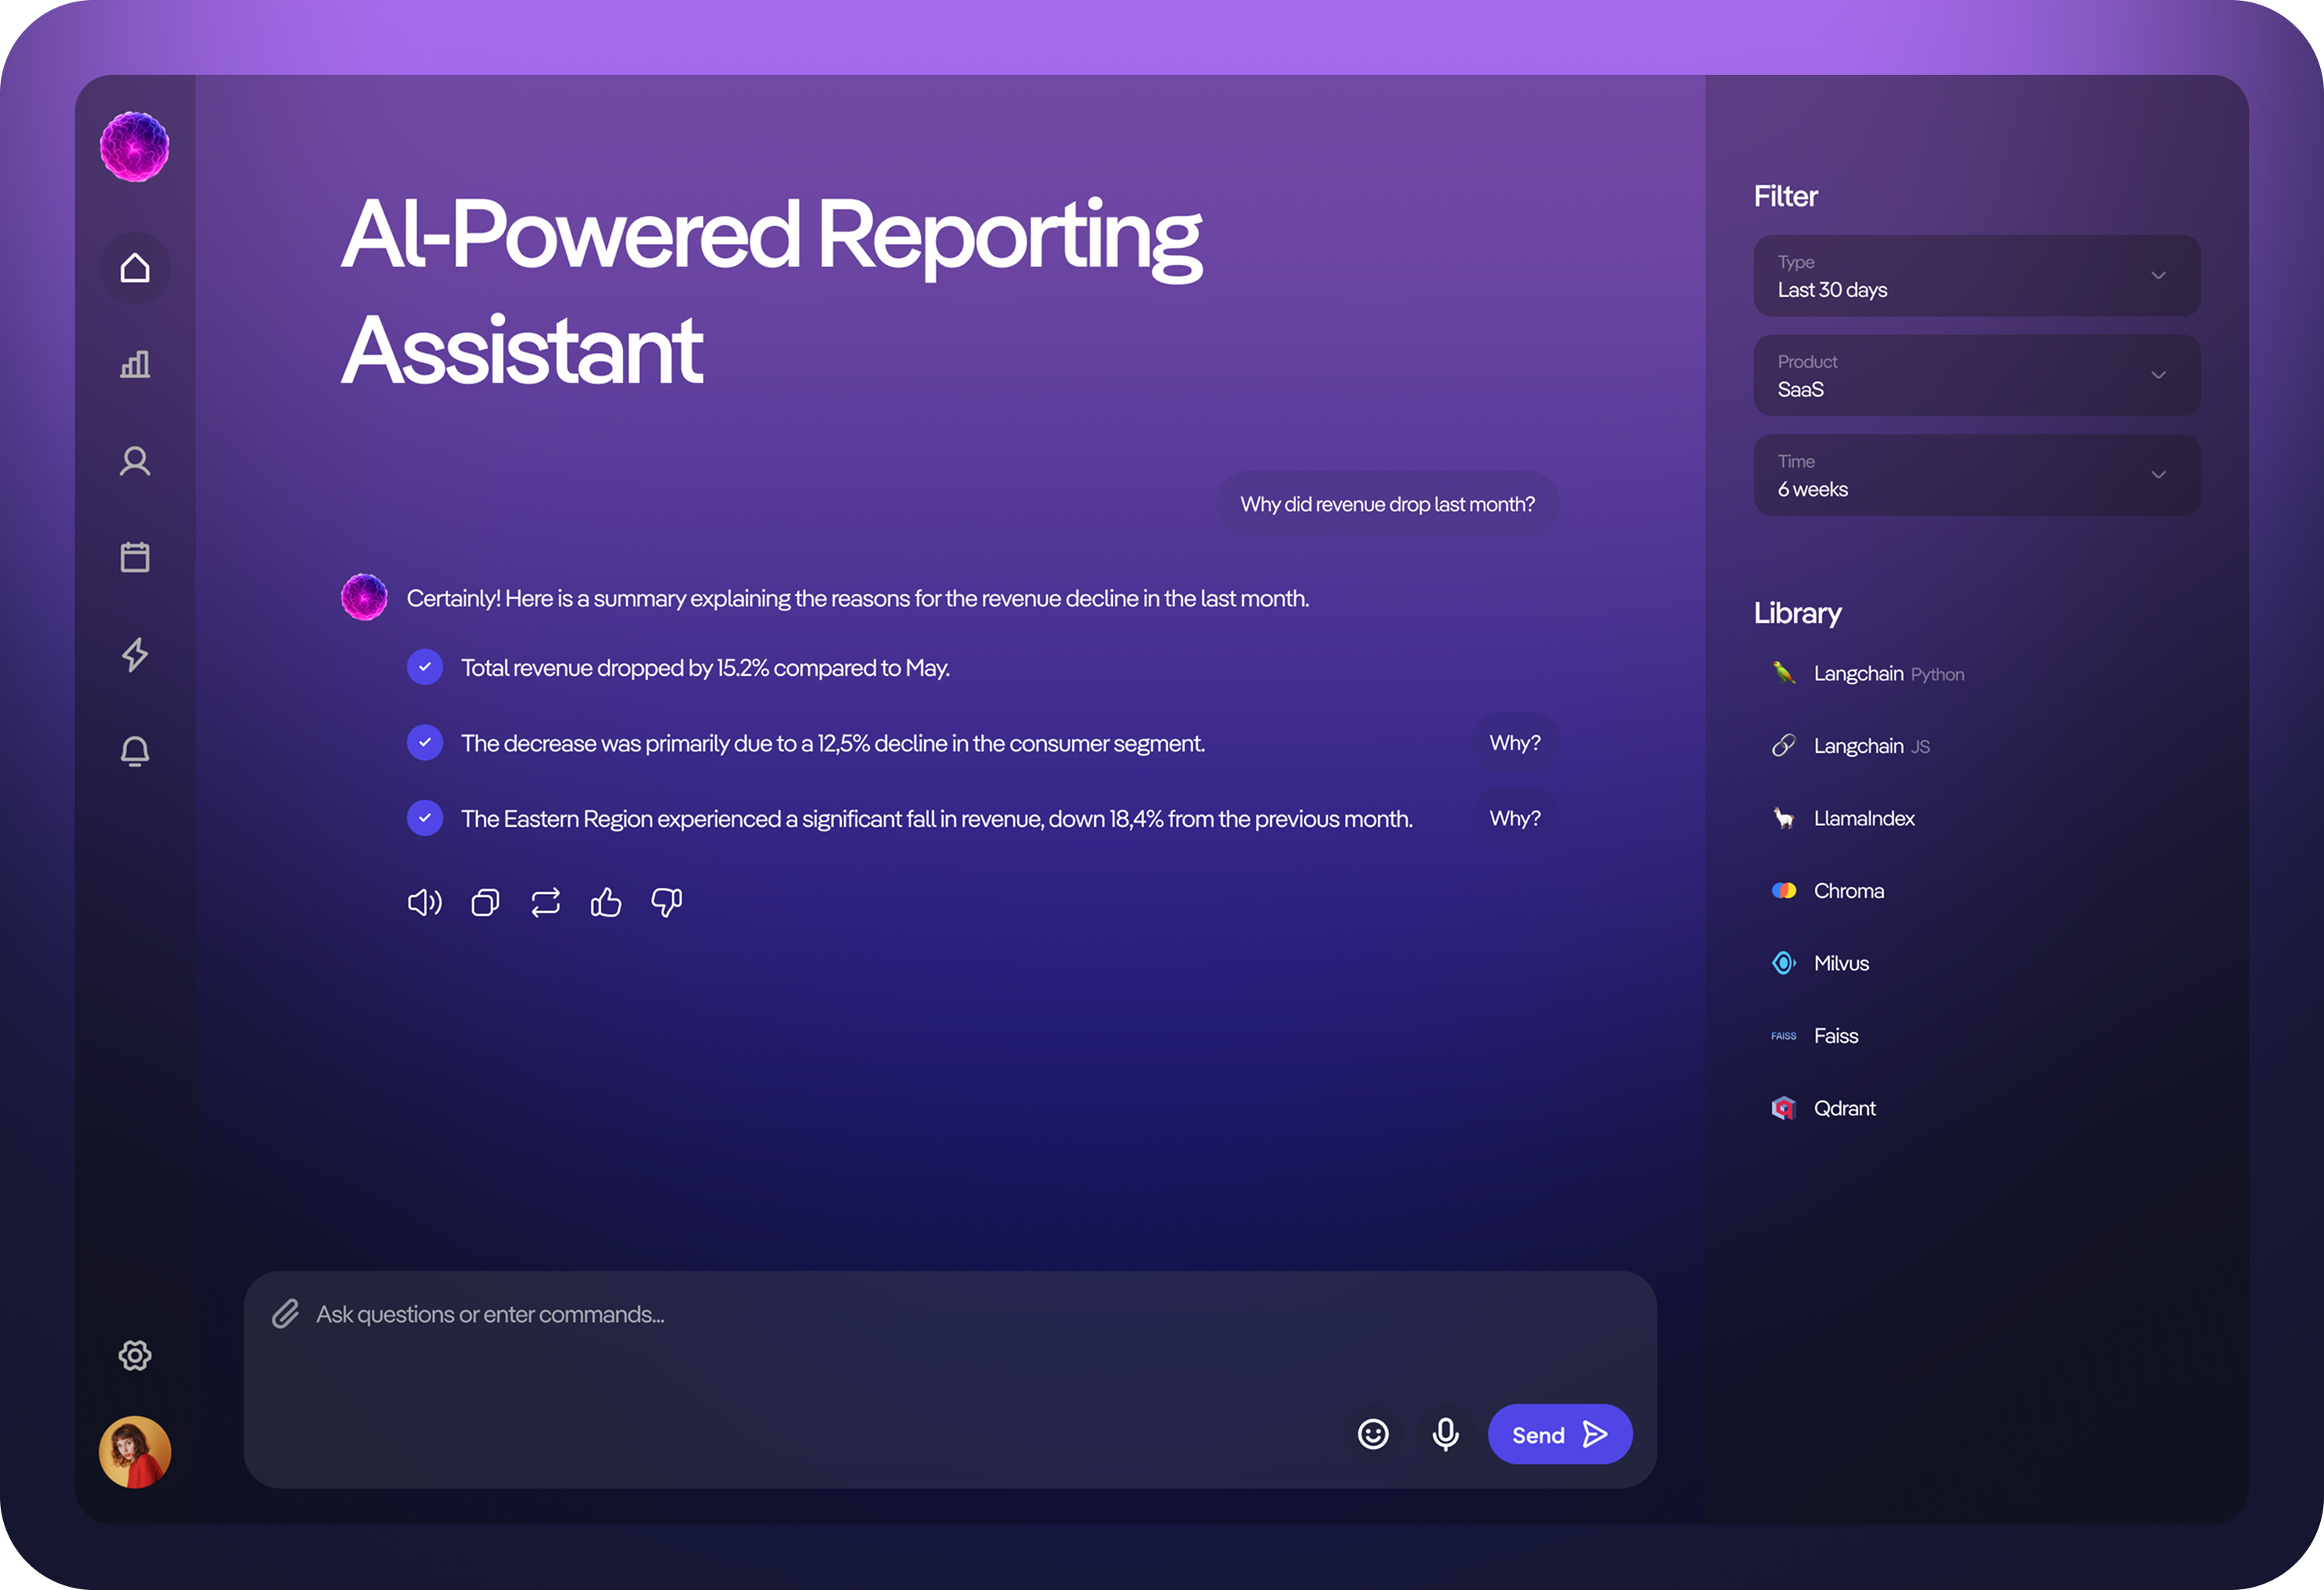The image size is (2324, 1590).
Task: Select LlamaIndex in the Library
Action: [1842, 818]
